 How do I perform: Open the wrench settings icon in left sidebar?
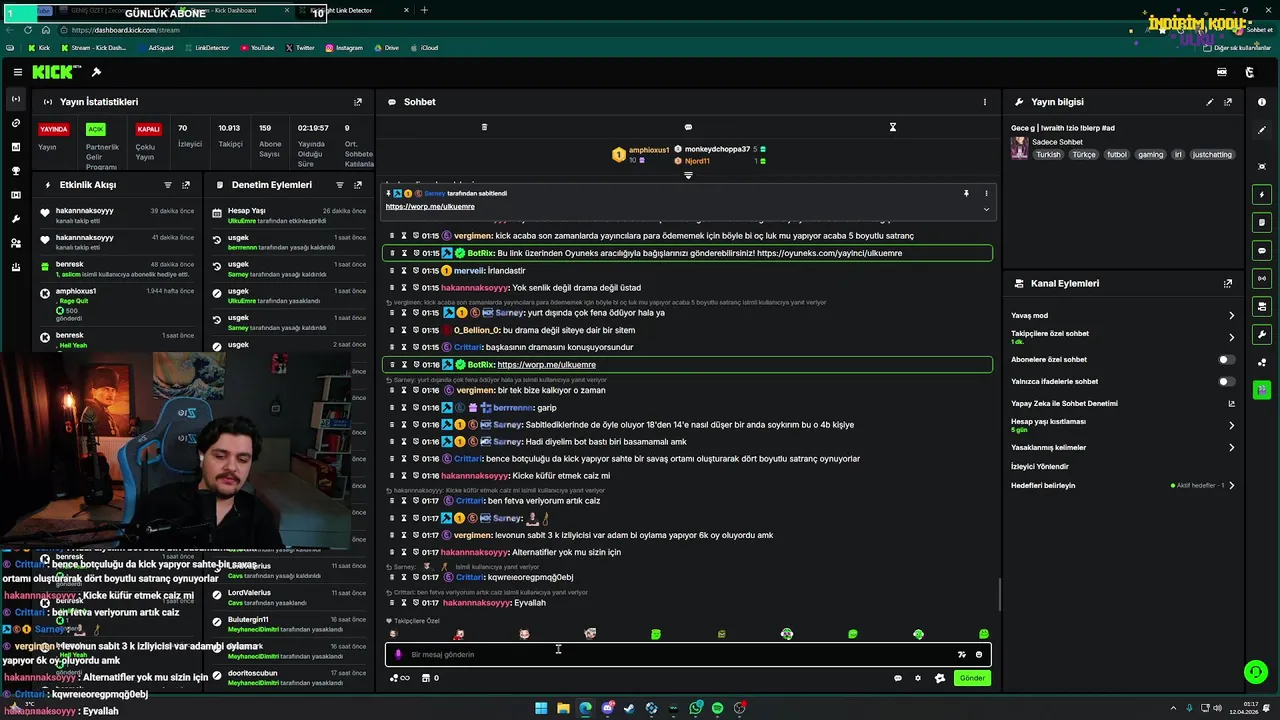point(15,219)
